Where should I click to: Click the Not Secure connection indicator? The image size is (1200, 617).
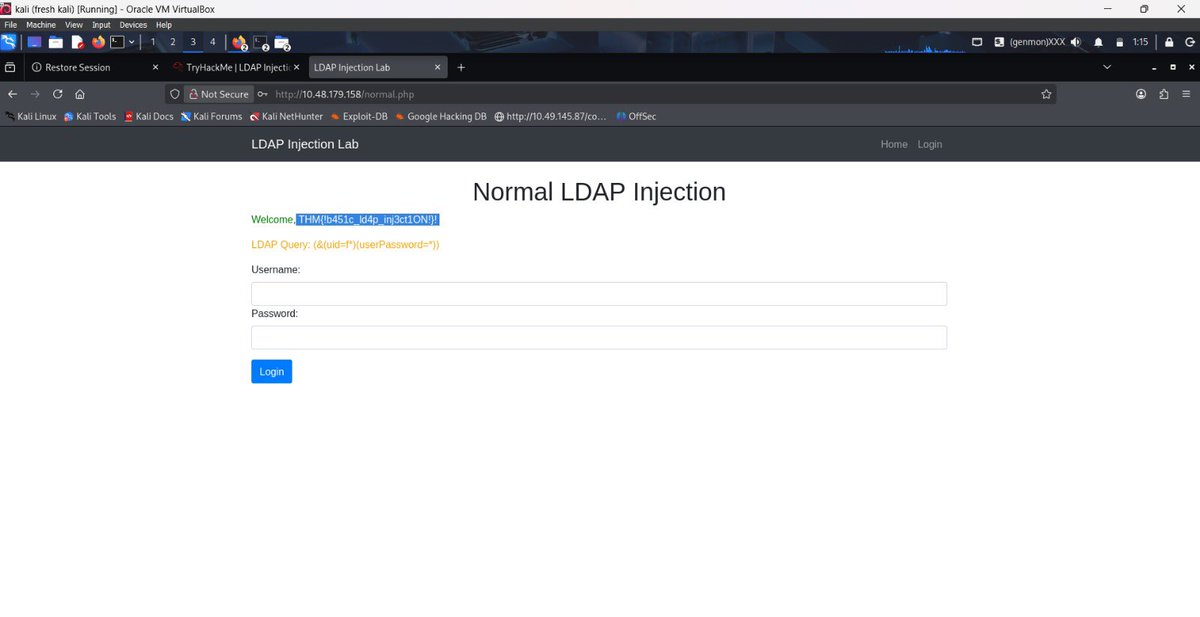219,94
